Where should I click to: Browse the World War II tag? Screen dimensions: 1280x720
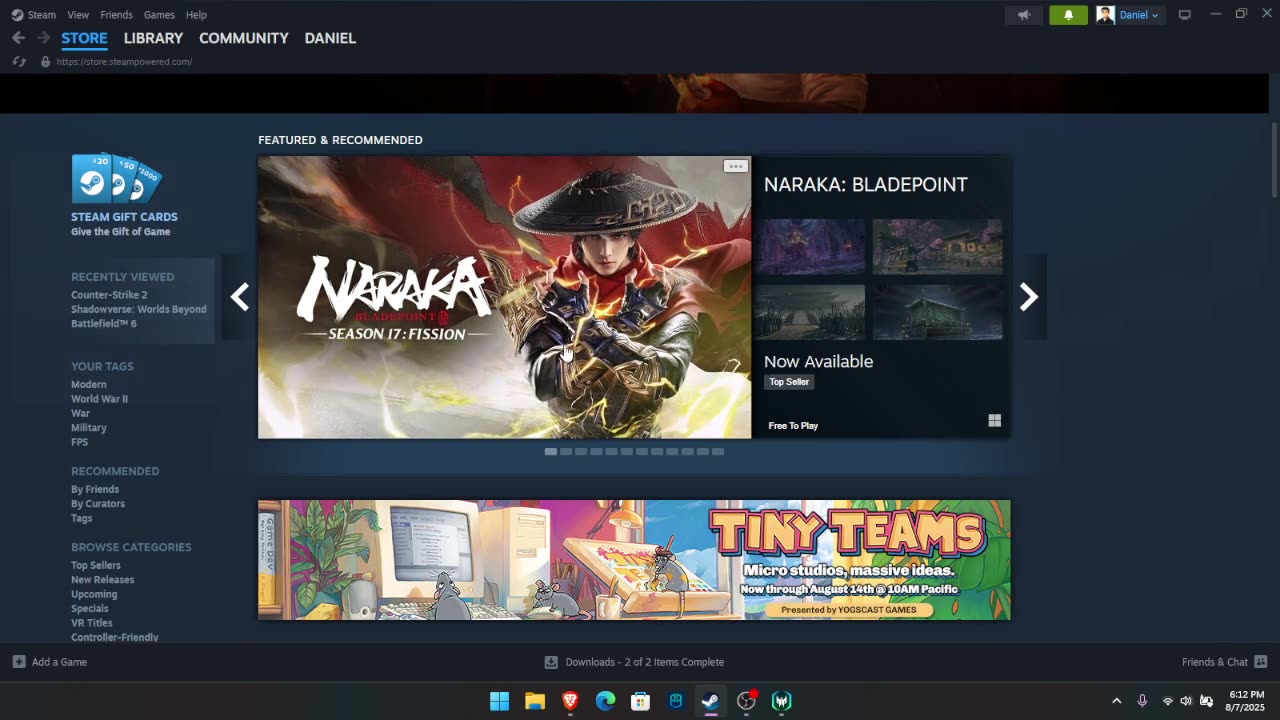coord(99,399)
